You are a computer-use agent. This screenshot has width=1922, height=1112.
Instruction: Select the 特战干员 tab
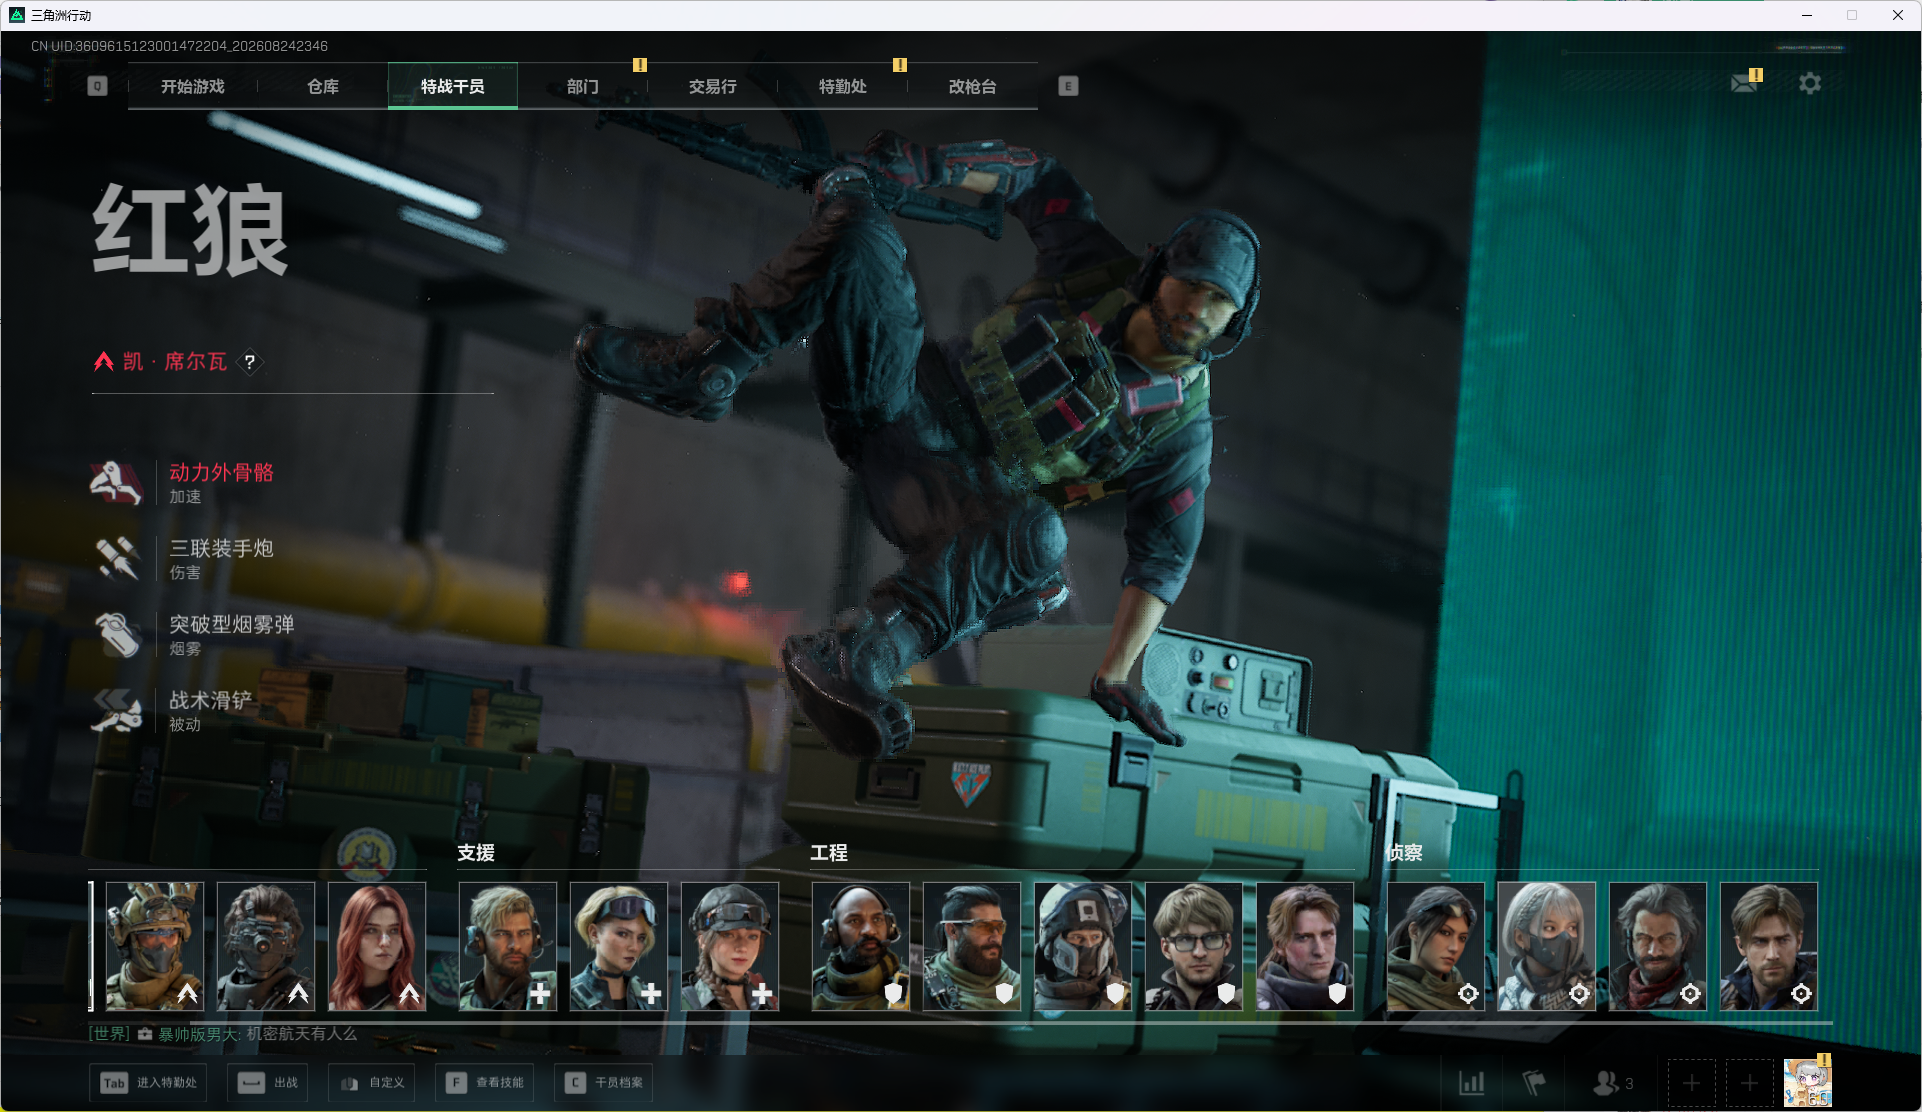(x=453, y=86)
